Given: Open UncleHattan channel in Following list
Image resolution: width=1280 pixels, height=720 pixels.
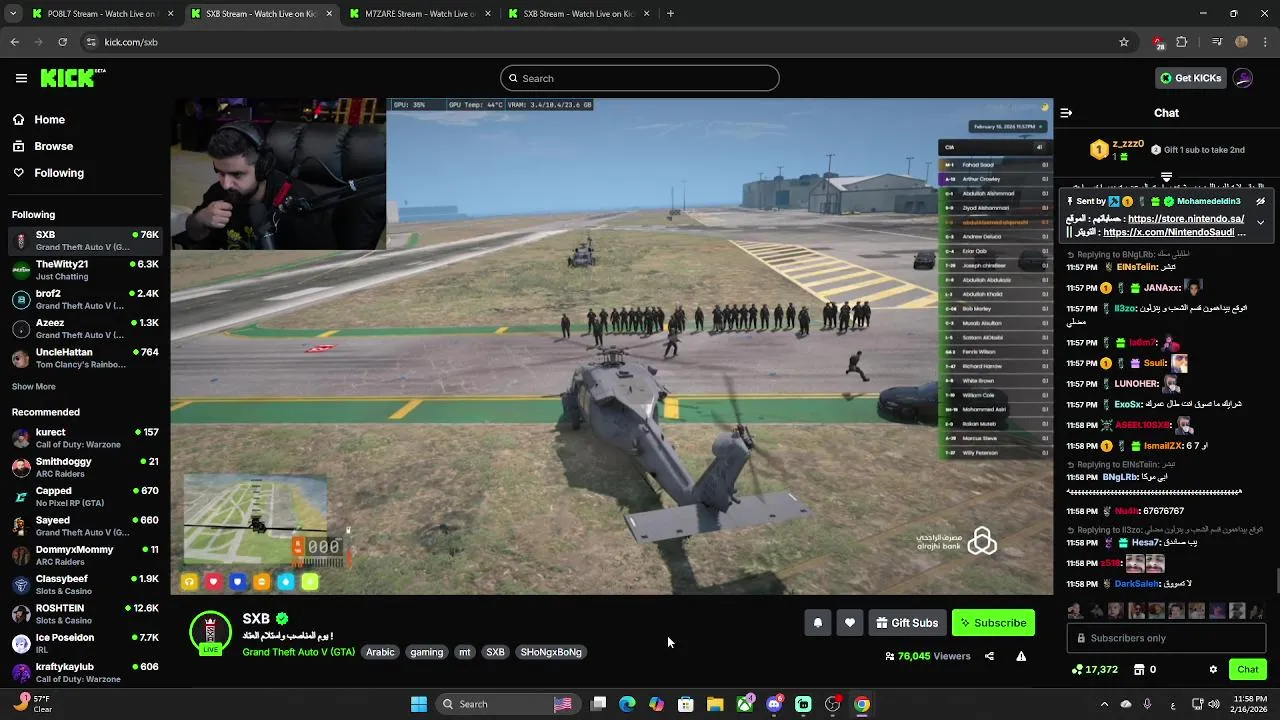Looking at the screenshot, I should [x=85, y=358].
